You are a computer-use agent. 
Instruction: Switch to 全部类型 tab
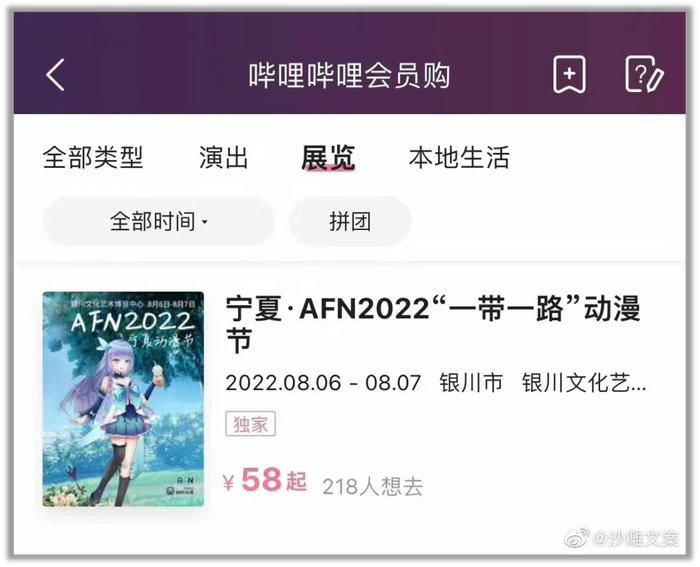93,158
